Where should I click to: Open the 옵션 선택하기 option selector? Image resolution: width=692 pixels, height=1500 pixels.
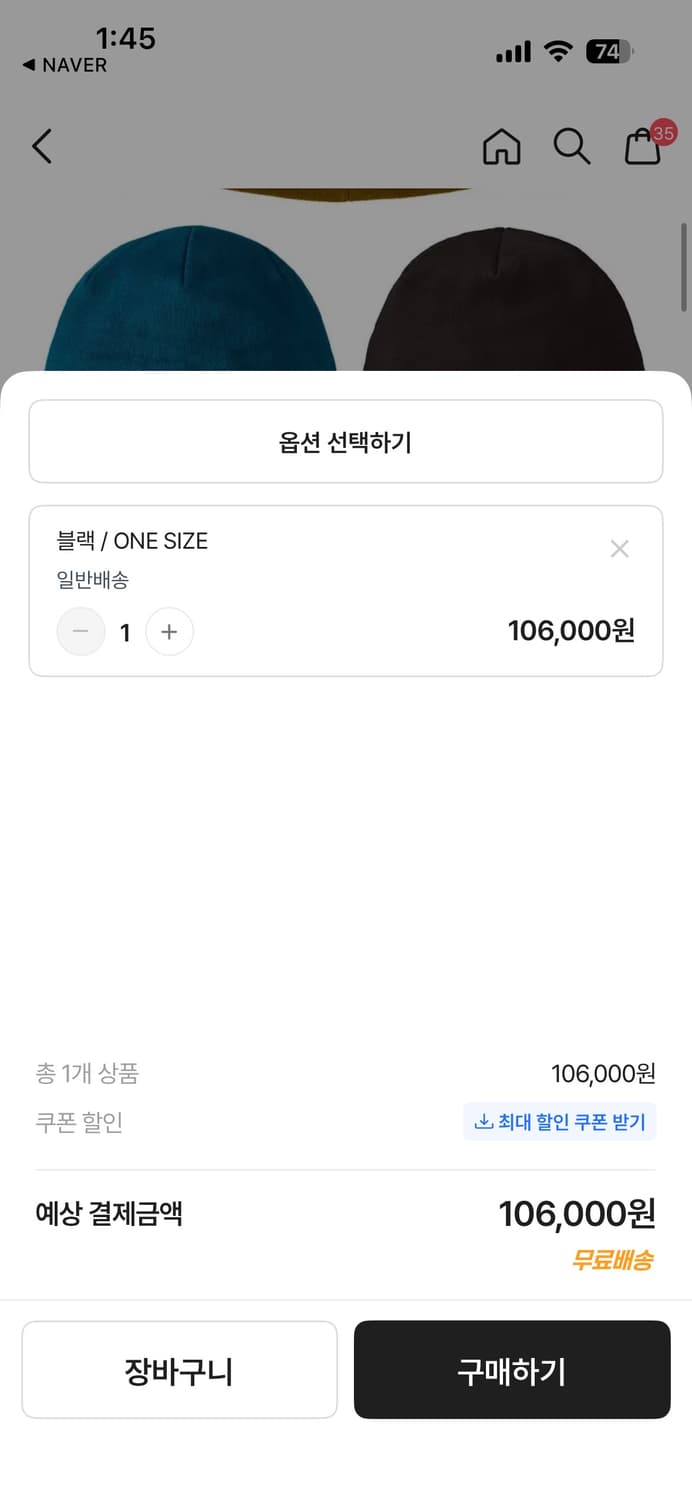(x=346, y=441)
